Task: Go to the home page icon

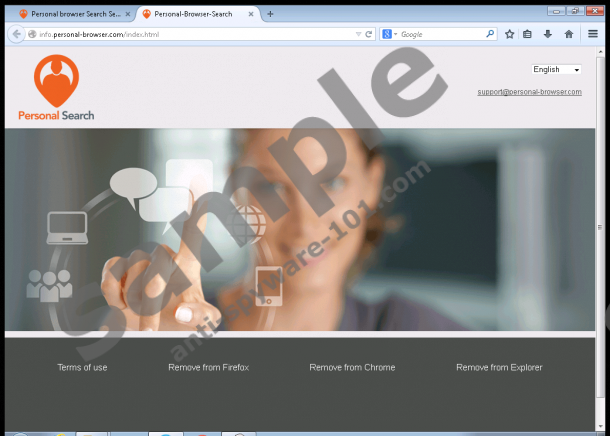Action: (568, 34)
